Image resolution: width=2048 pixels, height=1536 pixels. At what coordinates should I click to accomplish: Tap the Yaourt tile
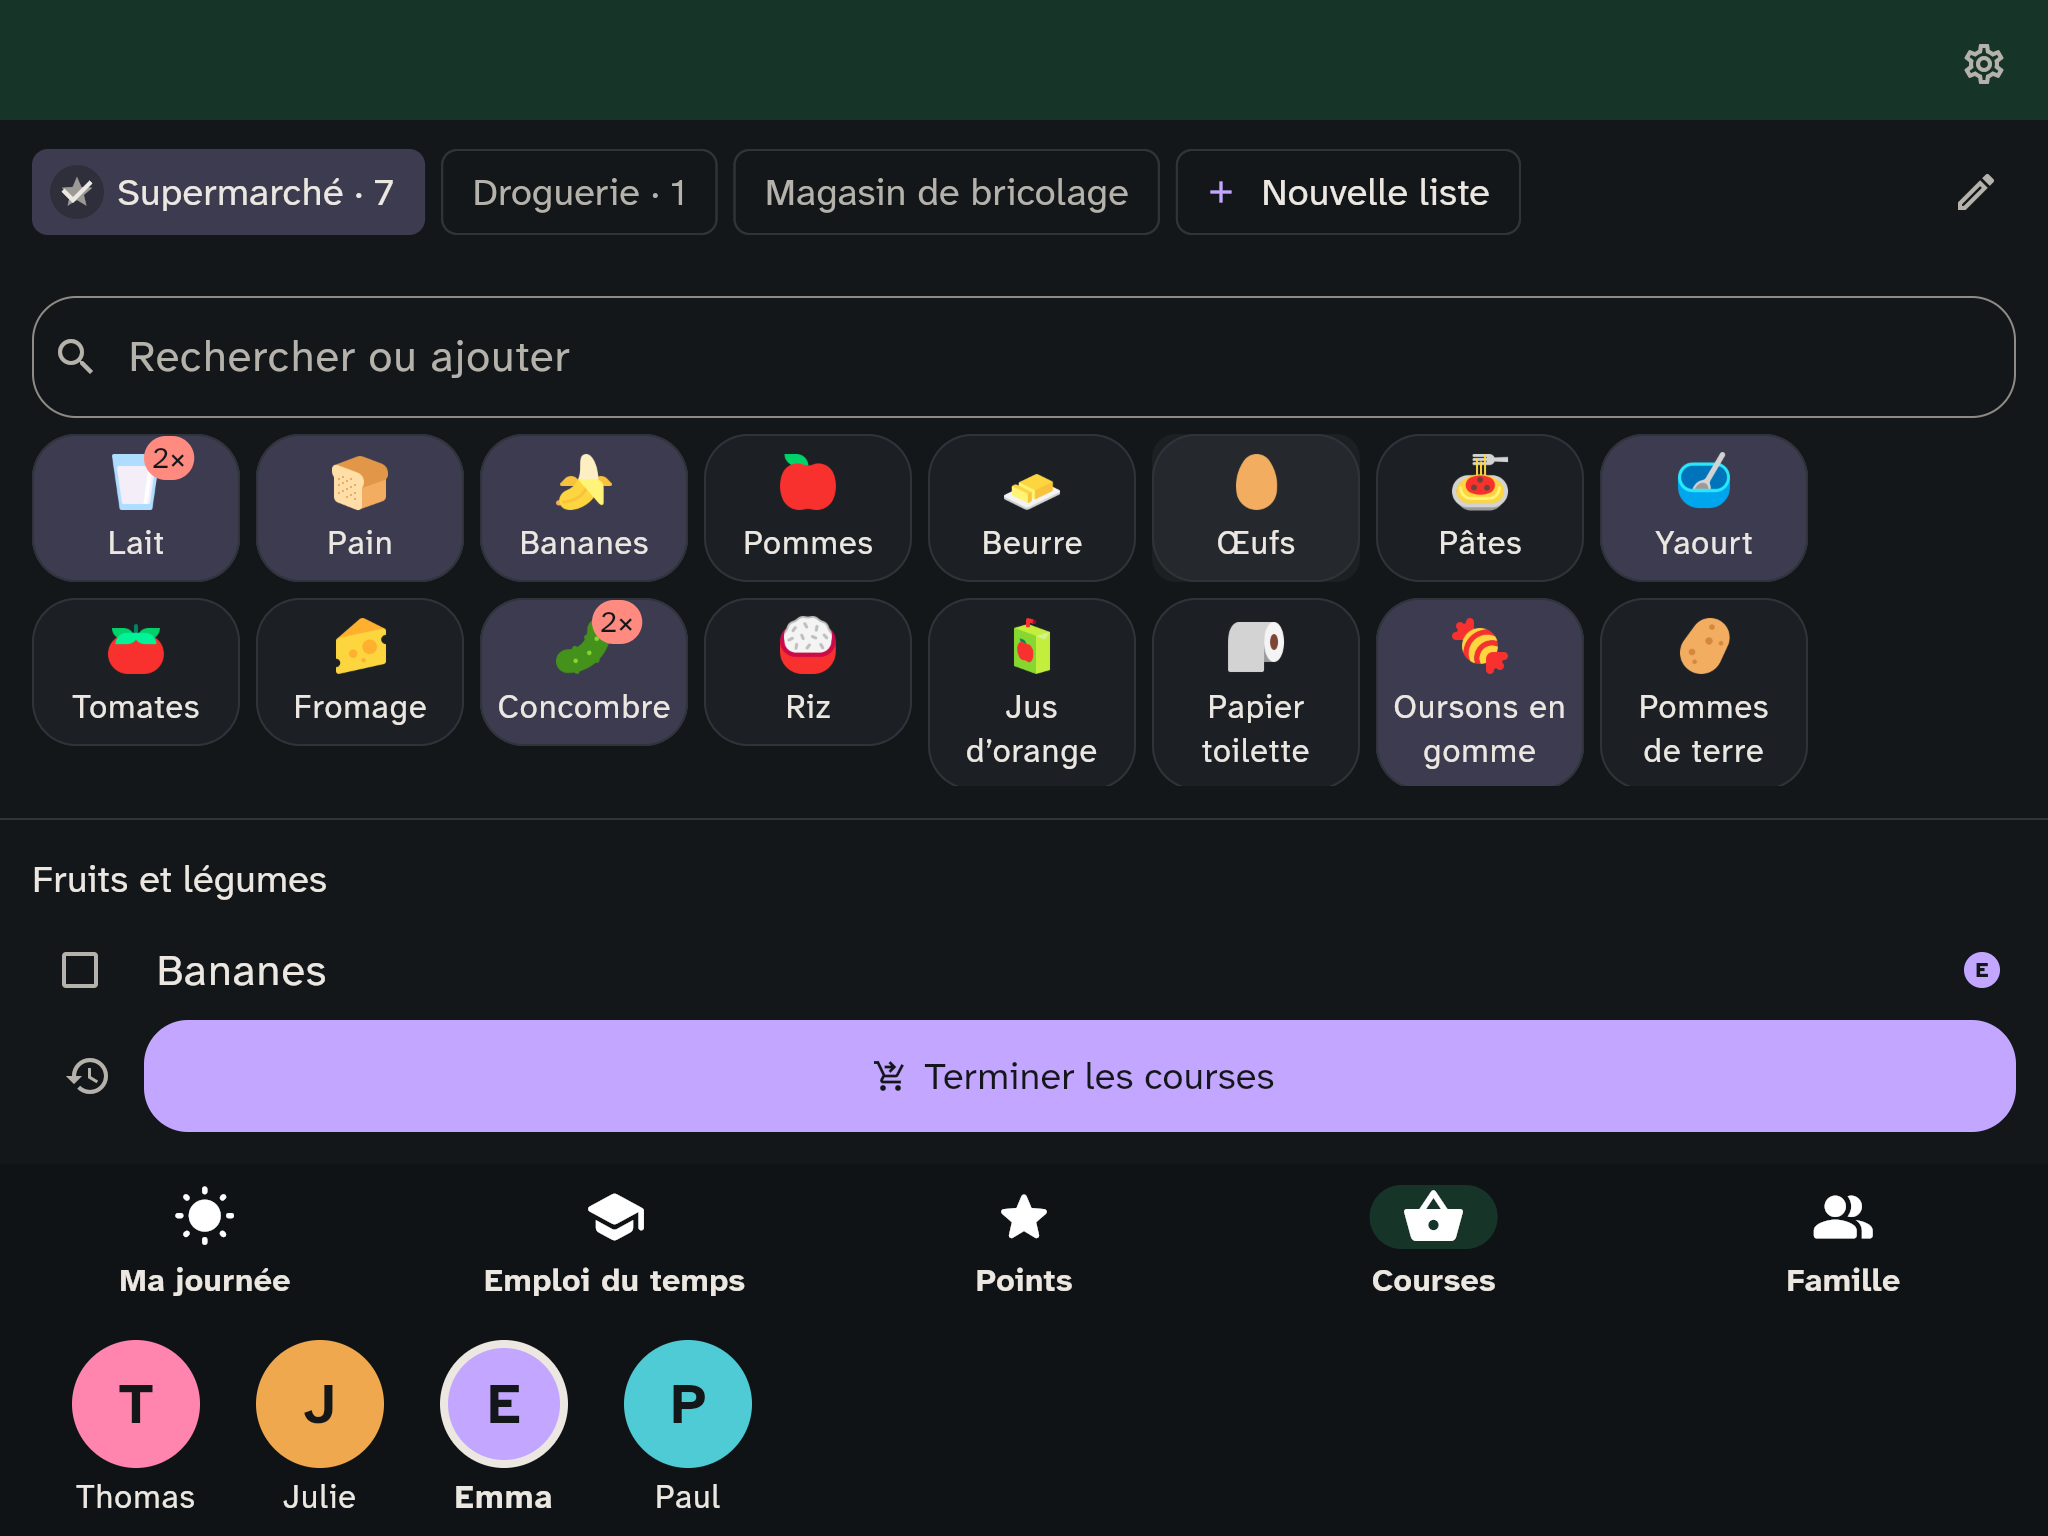[x=1704, y=507]
